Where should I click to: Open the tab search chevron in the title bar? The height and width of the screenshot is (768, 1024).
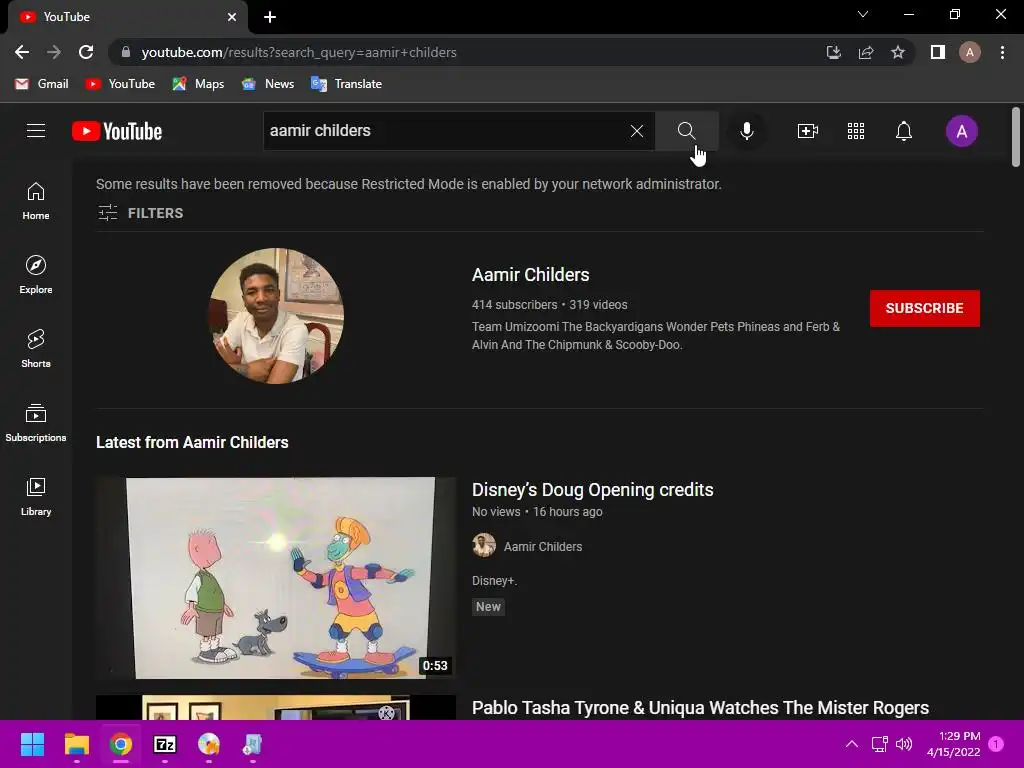[x=863, y=14]
